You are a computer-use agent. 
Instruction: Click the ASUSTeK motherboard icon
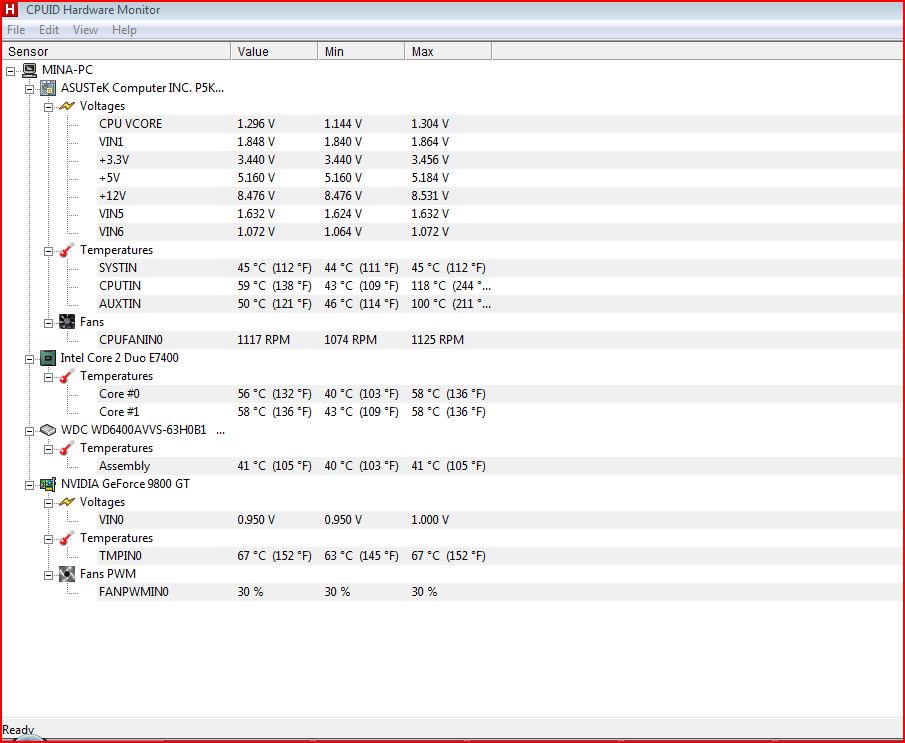pyautogui.click(x=48, y=88)
